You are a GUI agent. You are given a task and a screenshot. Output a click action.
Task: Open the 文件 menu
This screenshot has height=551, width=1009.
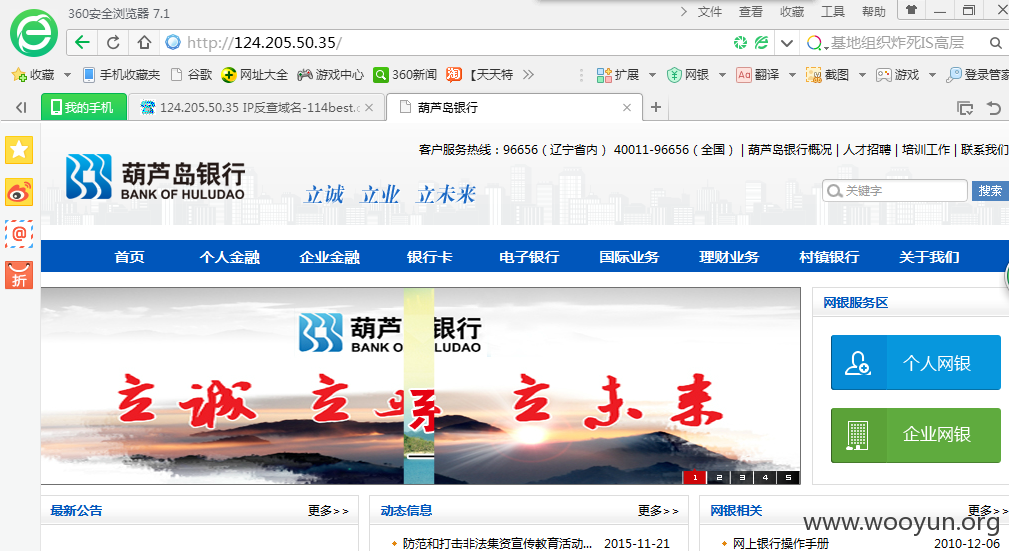click(x=710, y=12)
